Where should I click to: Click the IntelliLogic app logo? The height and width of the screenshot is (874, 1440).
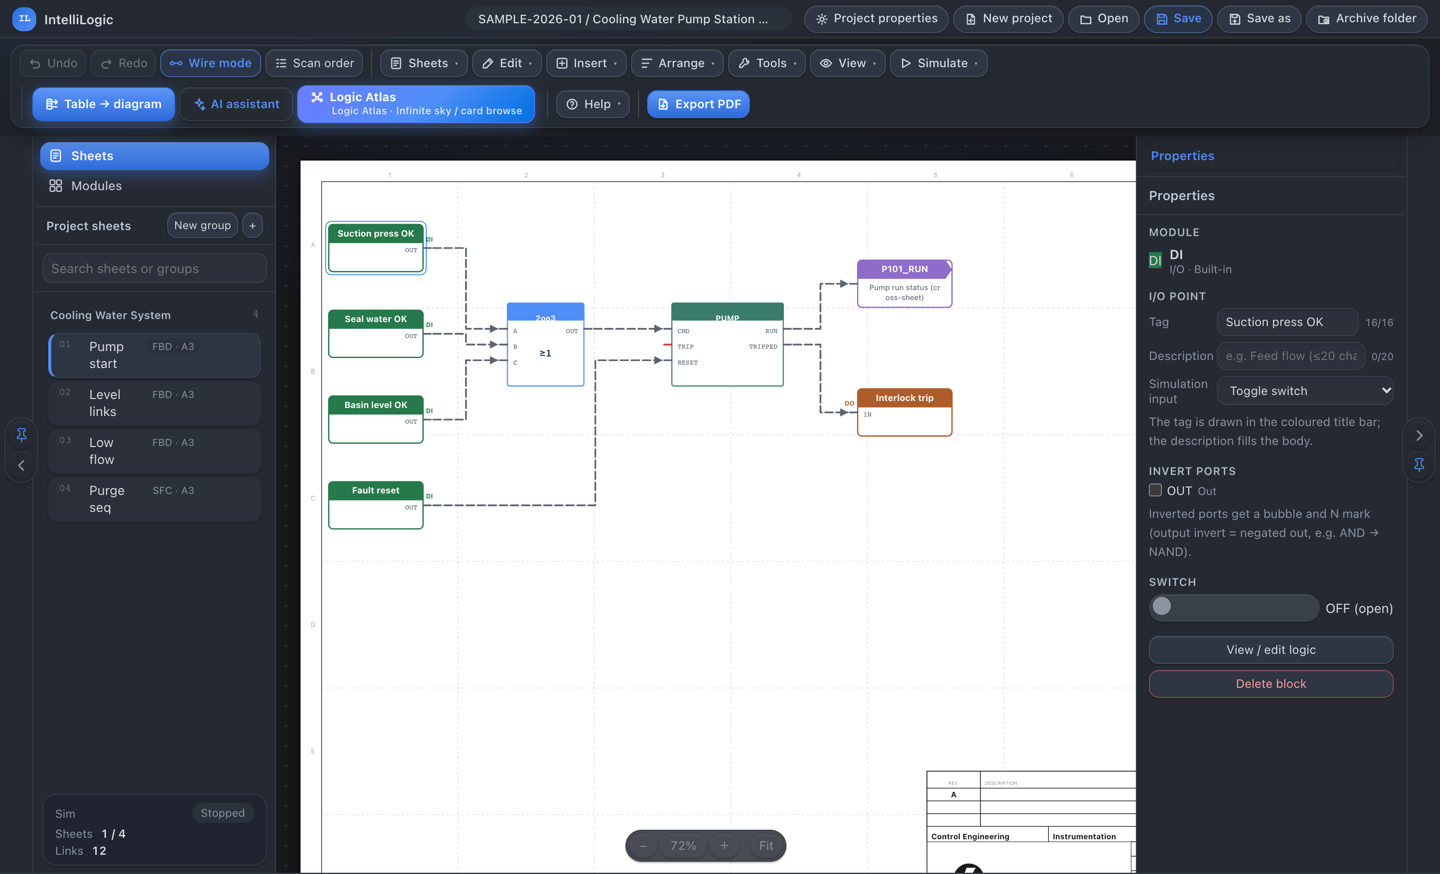coord(24,19)
